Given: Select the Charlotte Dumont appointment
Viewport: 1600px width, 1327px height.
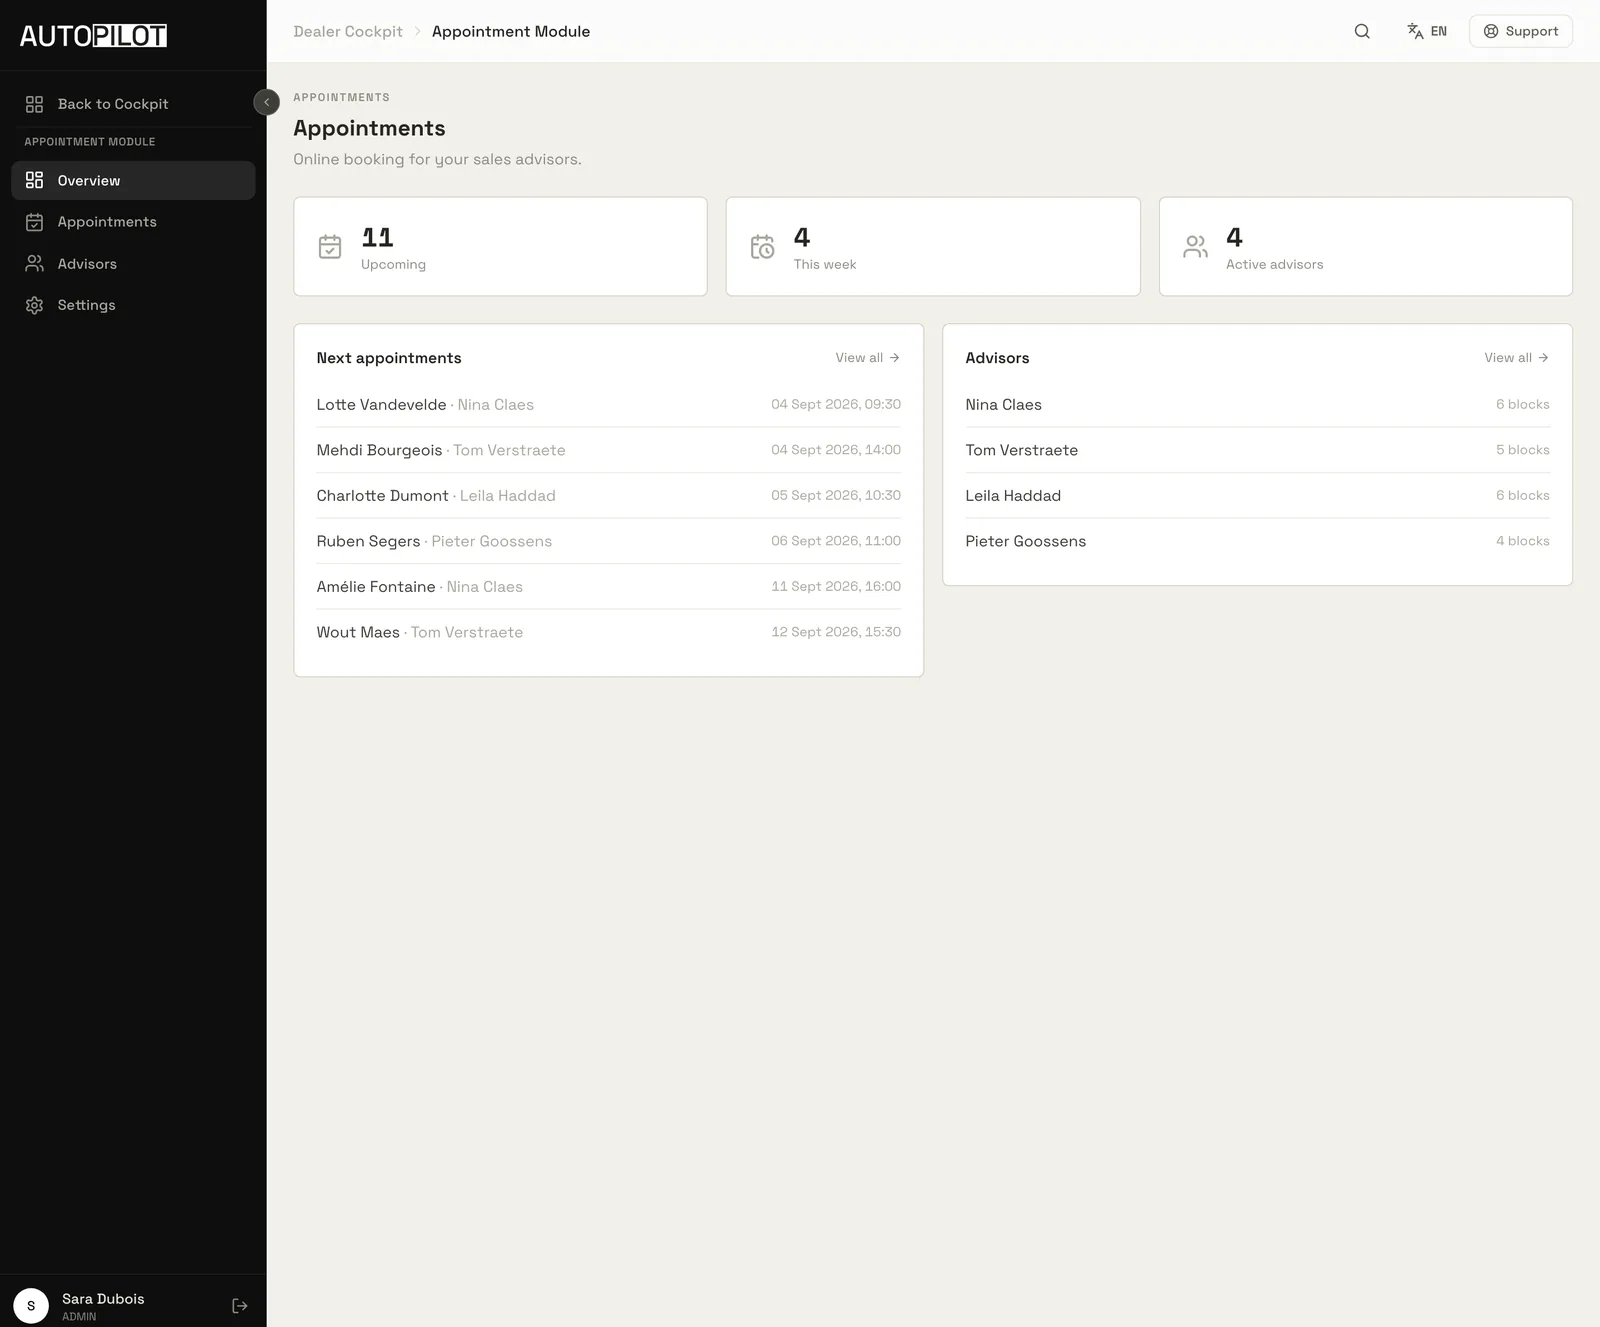Looking at the screenshot, I should pyautogui.click(x=608, y=496).
